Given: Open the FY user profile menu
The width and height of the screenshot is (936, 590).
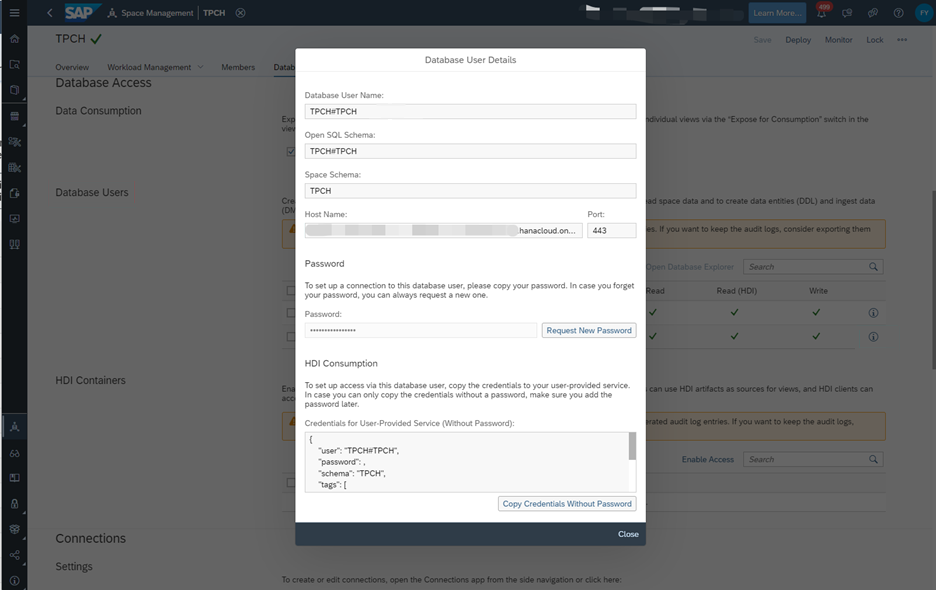Looking at the screenshot, I should 922,13.
